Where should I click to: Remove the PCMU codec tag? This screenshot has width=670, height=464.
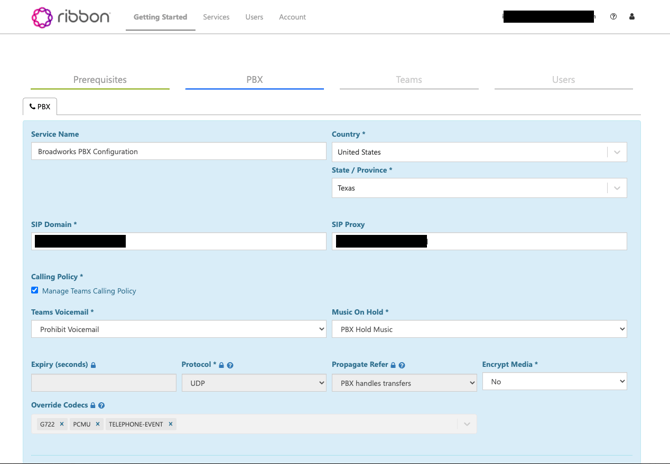(97, 424)
